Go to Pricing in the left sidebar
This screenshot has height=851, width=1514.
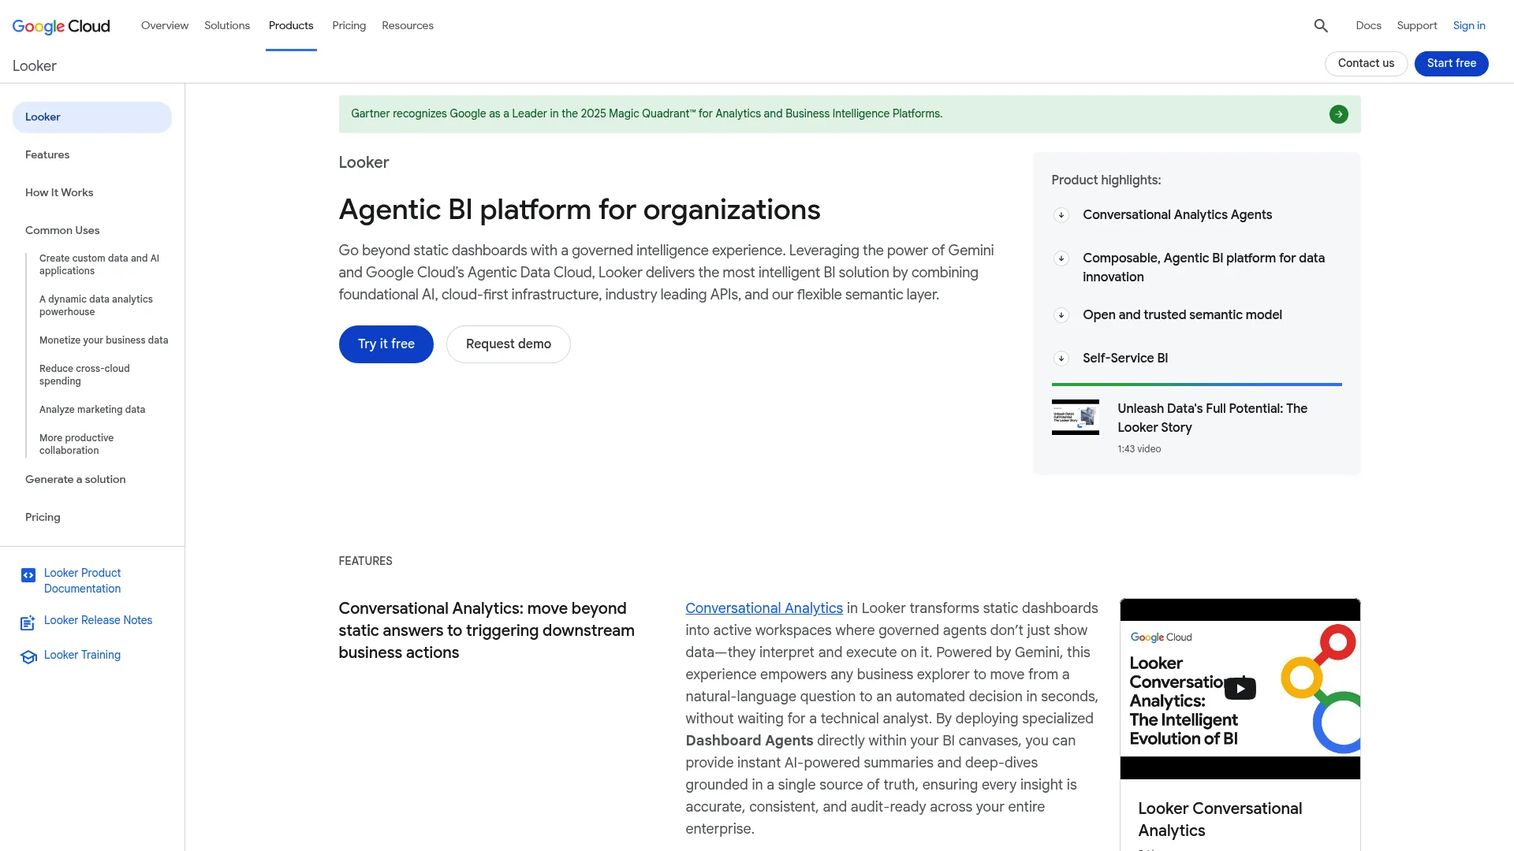pos(43,518)
